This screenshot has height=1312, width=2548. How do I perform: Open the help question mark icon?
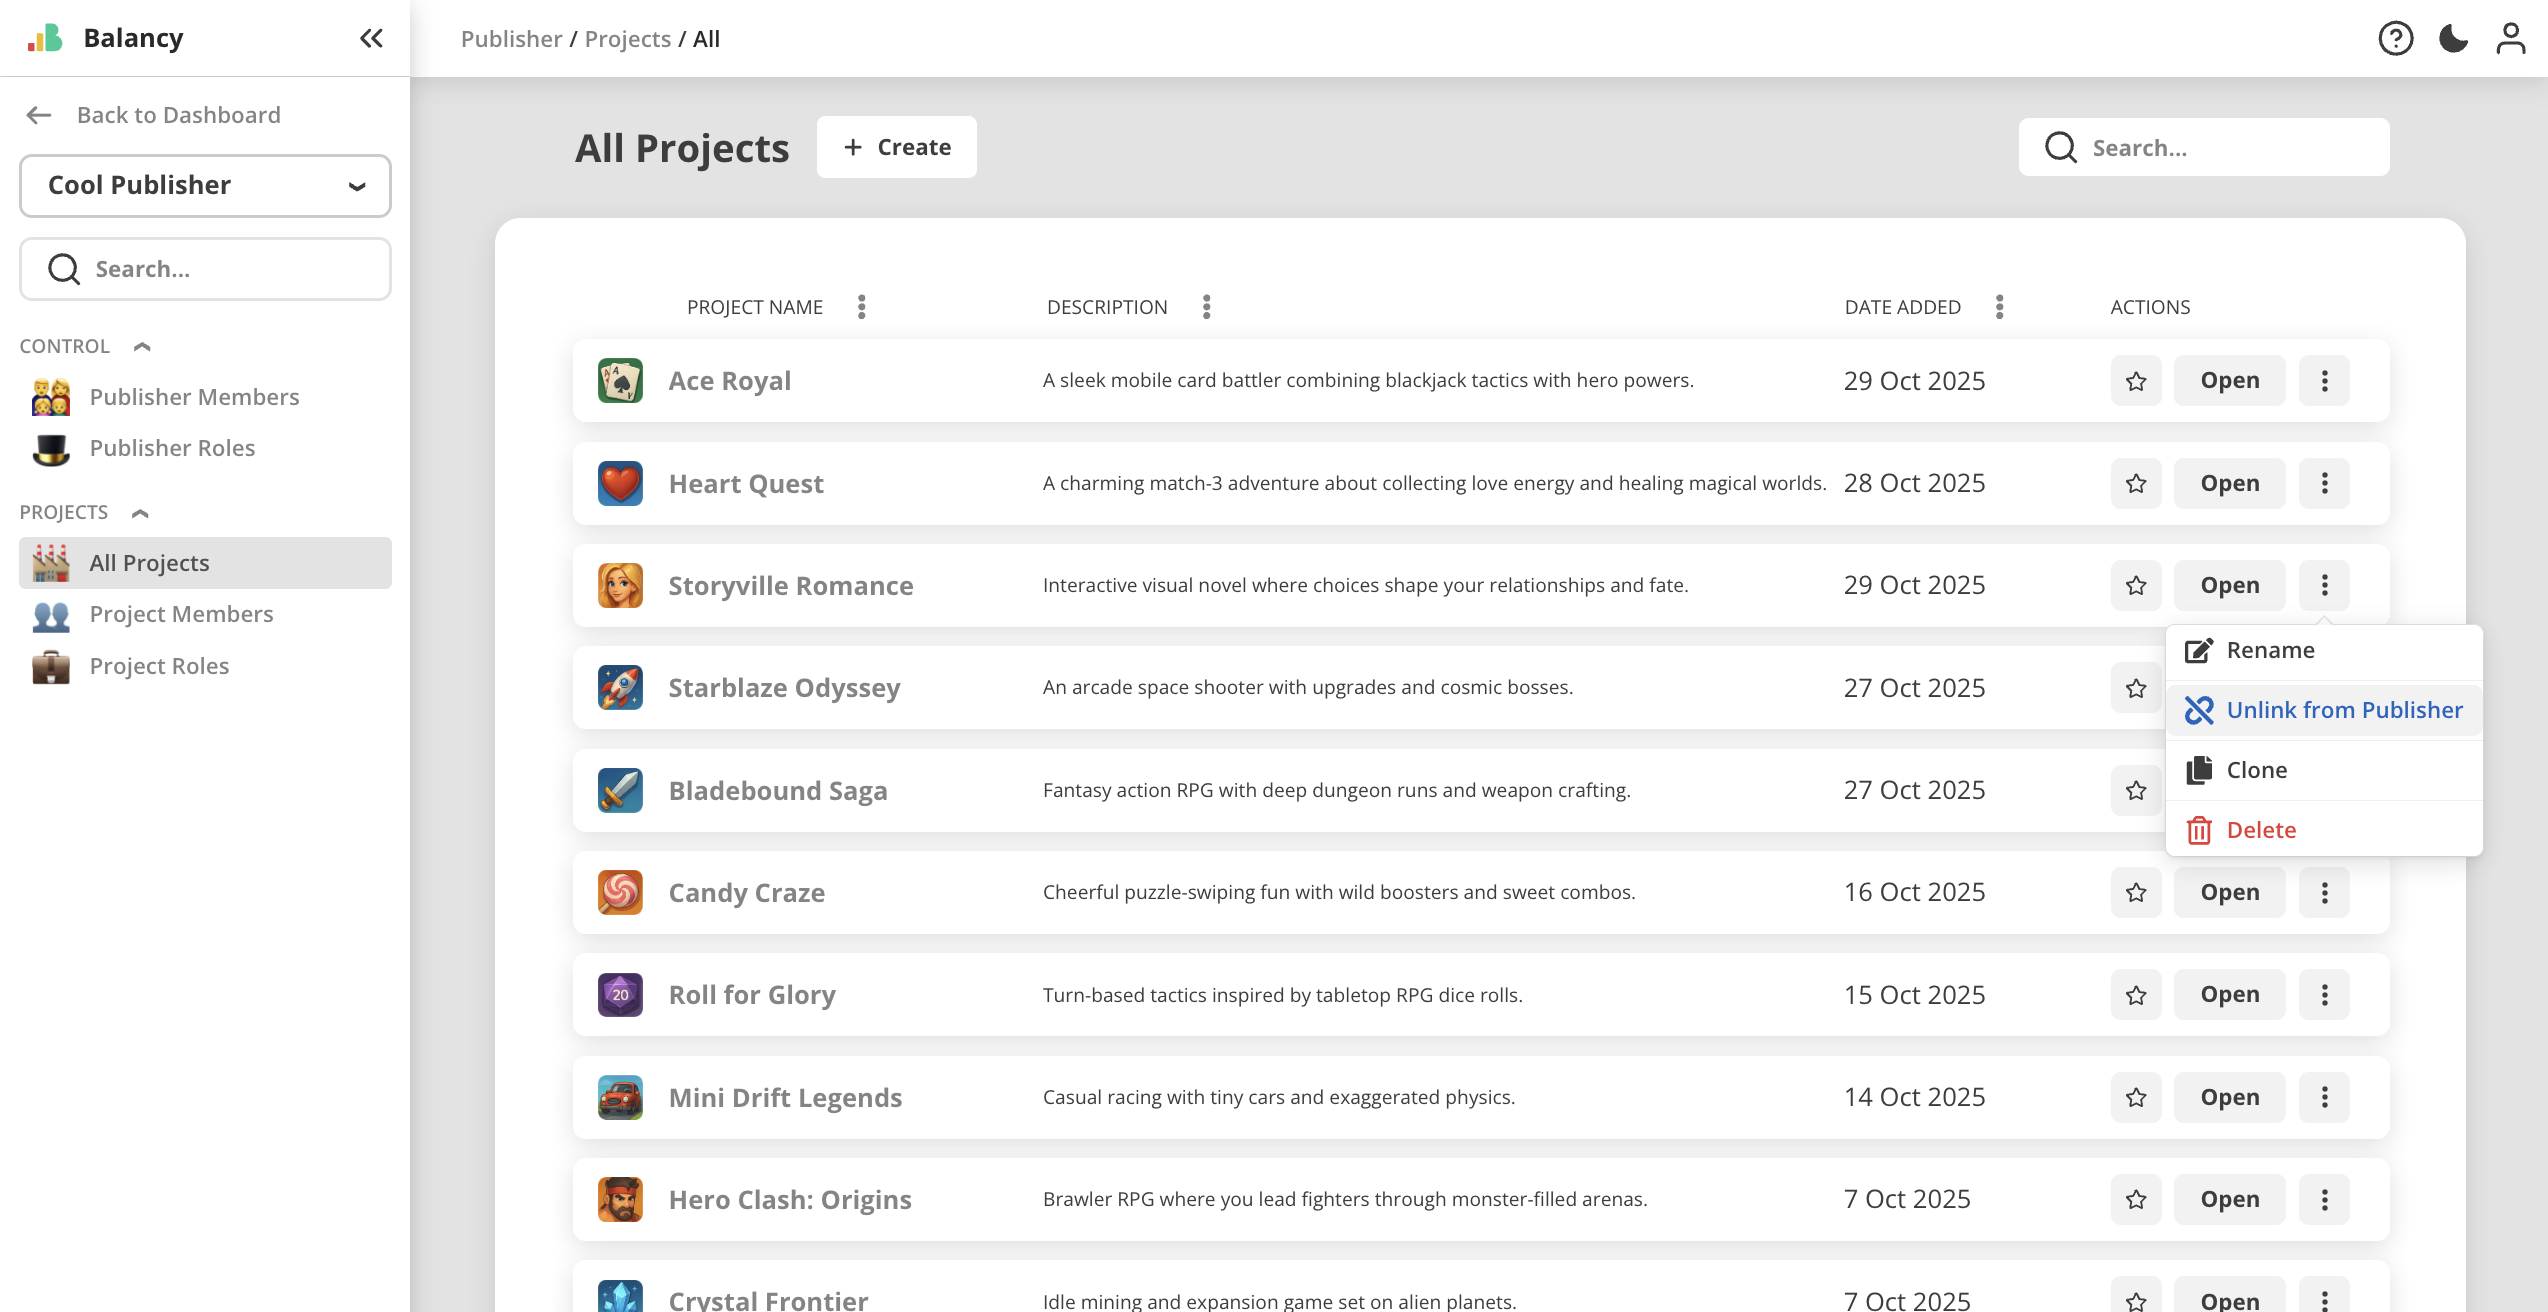[2395, 38]
